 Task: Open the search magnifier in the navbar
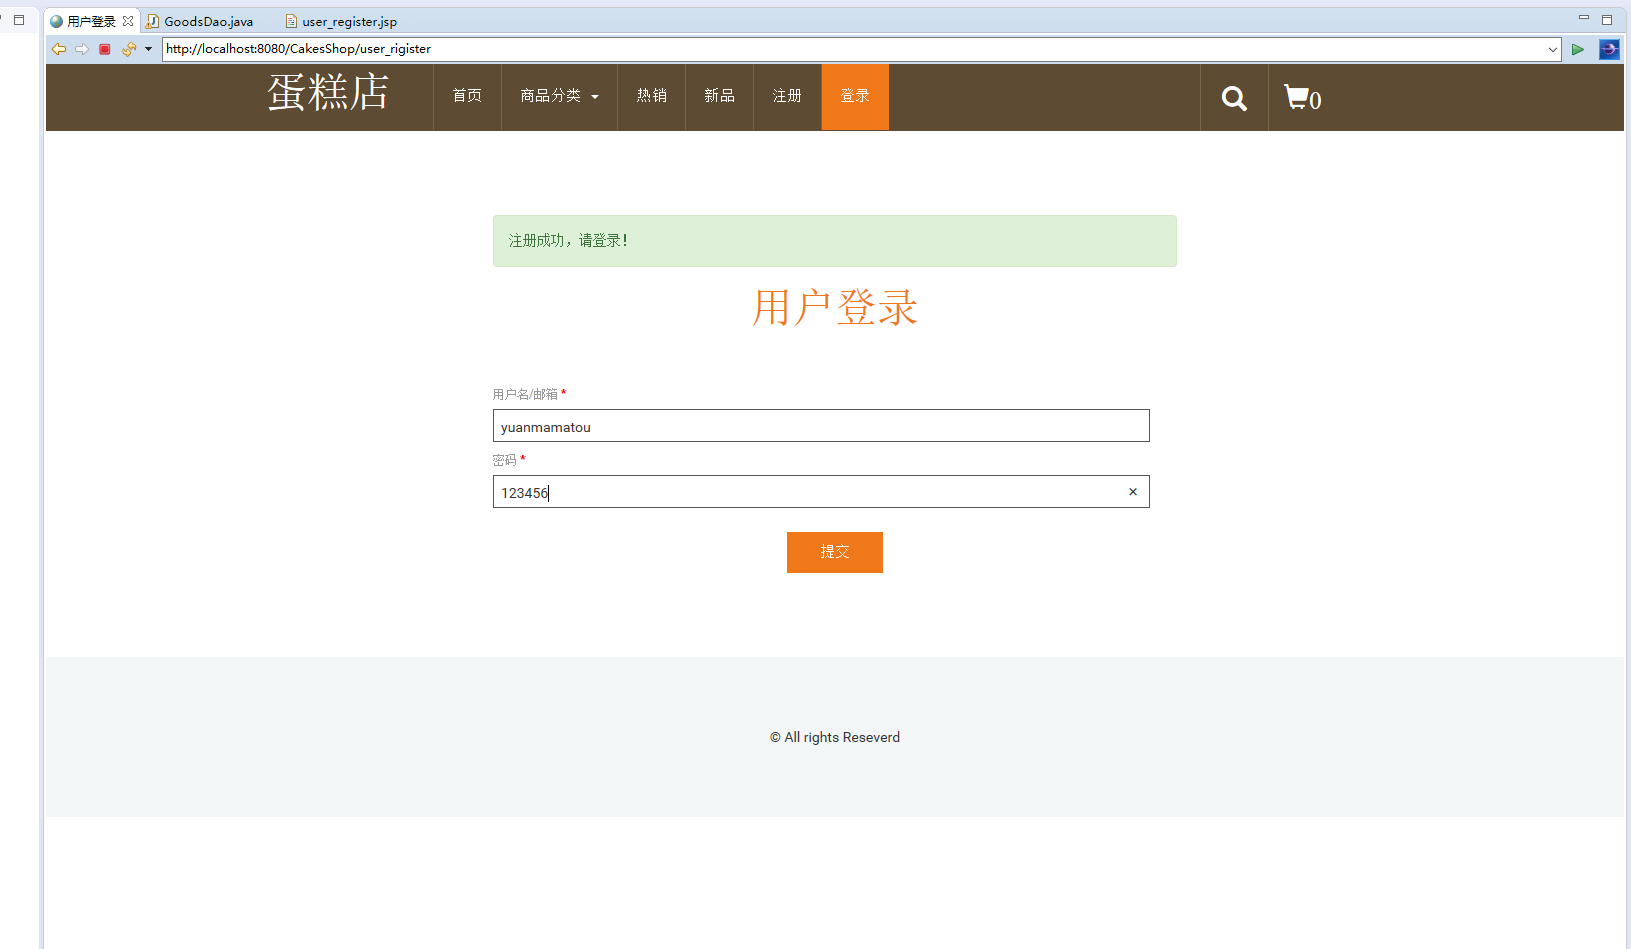point(1233,97)
